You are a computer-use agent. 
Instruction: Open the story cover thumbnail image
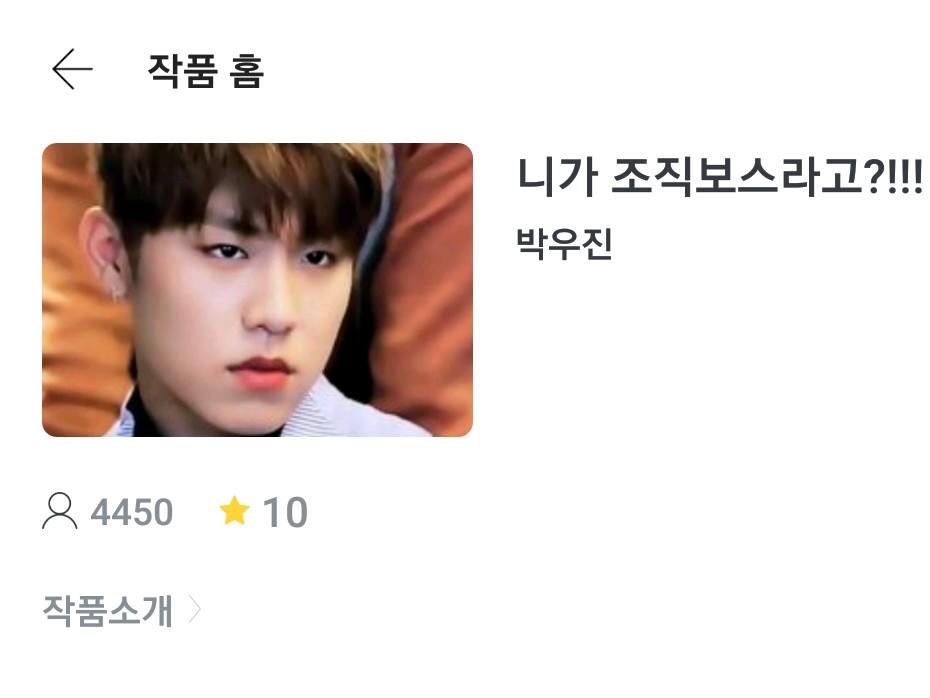(257, 290)
